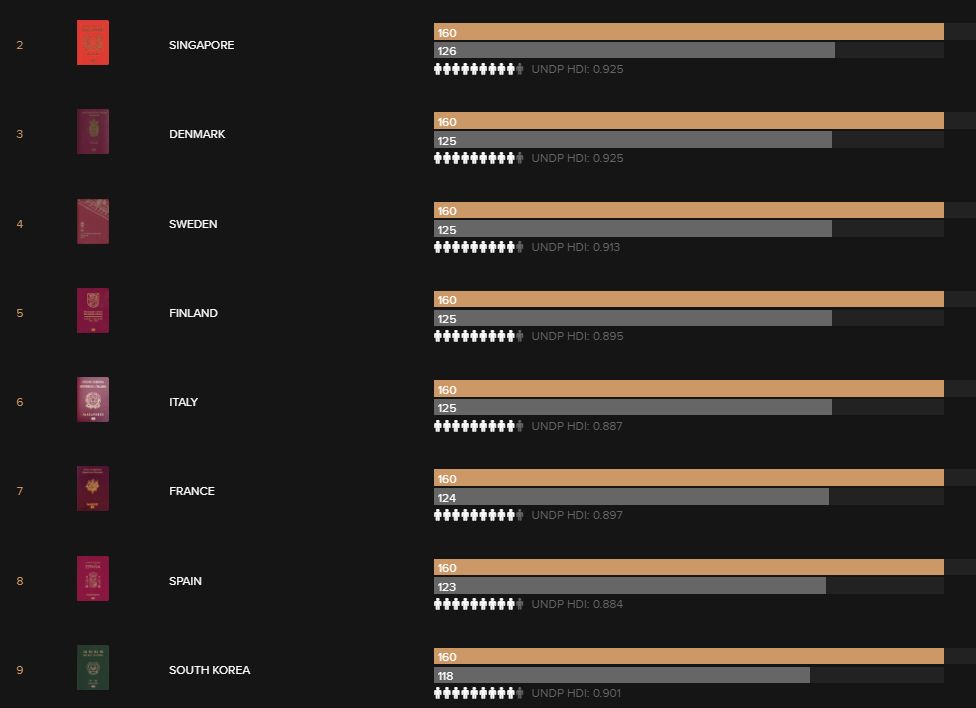Click France's gray 124 score bar

click(x=631, y=497)
